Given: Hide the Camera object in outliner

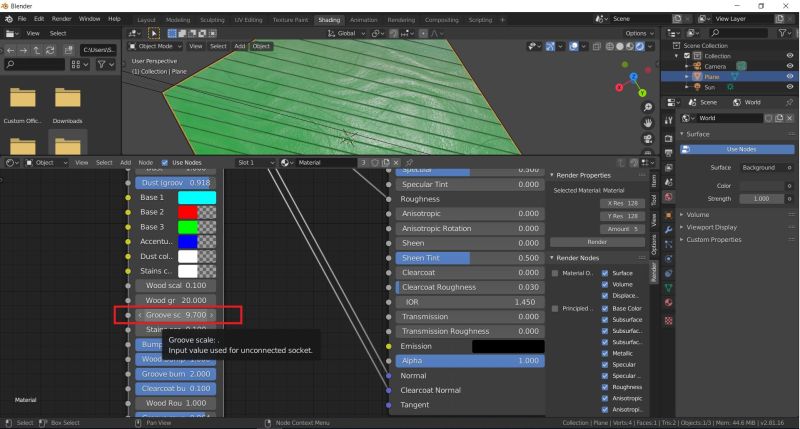Looking at the screenshot, I should click(x=790, y=66).
